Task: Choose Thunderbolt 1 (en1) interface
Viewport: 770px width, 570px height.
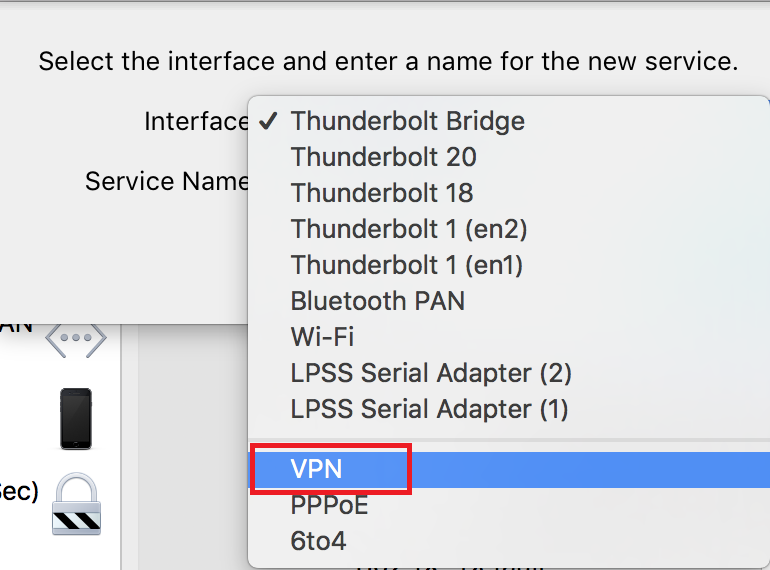Action: pos(509,265)
